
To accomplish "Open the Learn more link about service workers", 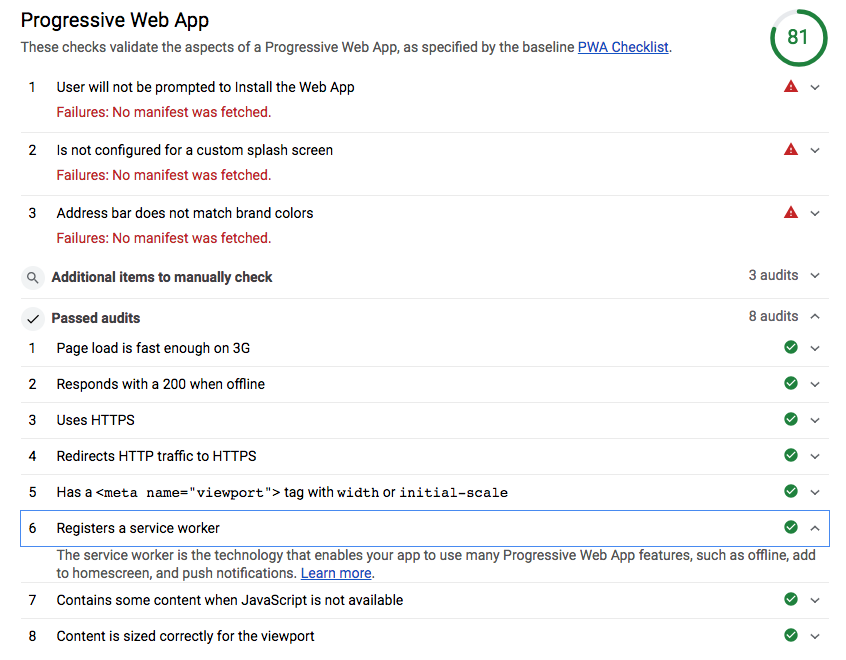I will coord(336,573).
